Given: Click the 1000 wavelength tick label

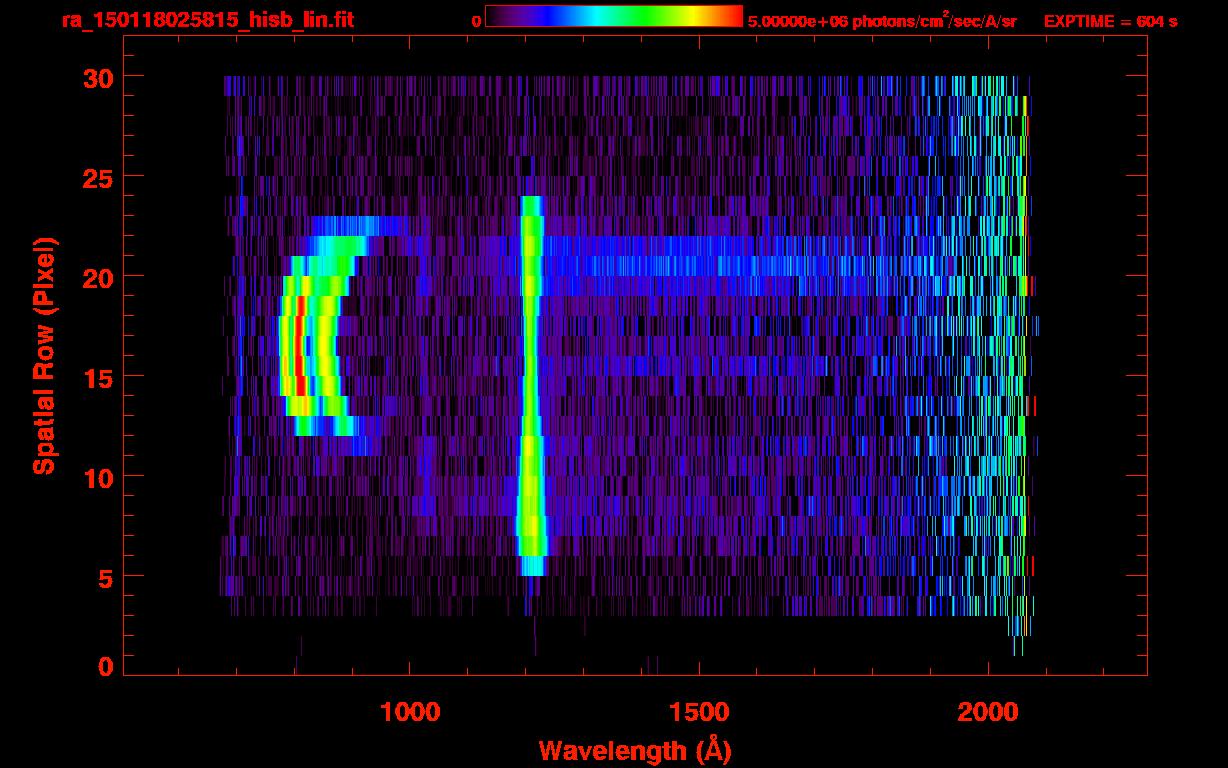Looking at the screenshot, I should tap(410, 711).
